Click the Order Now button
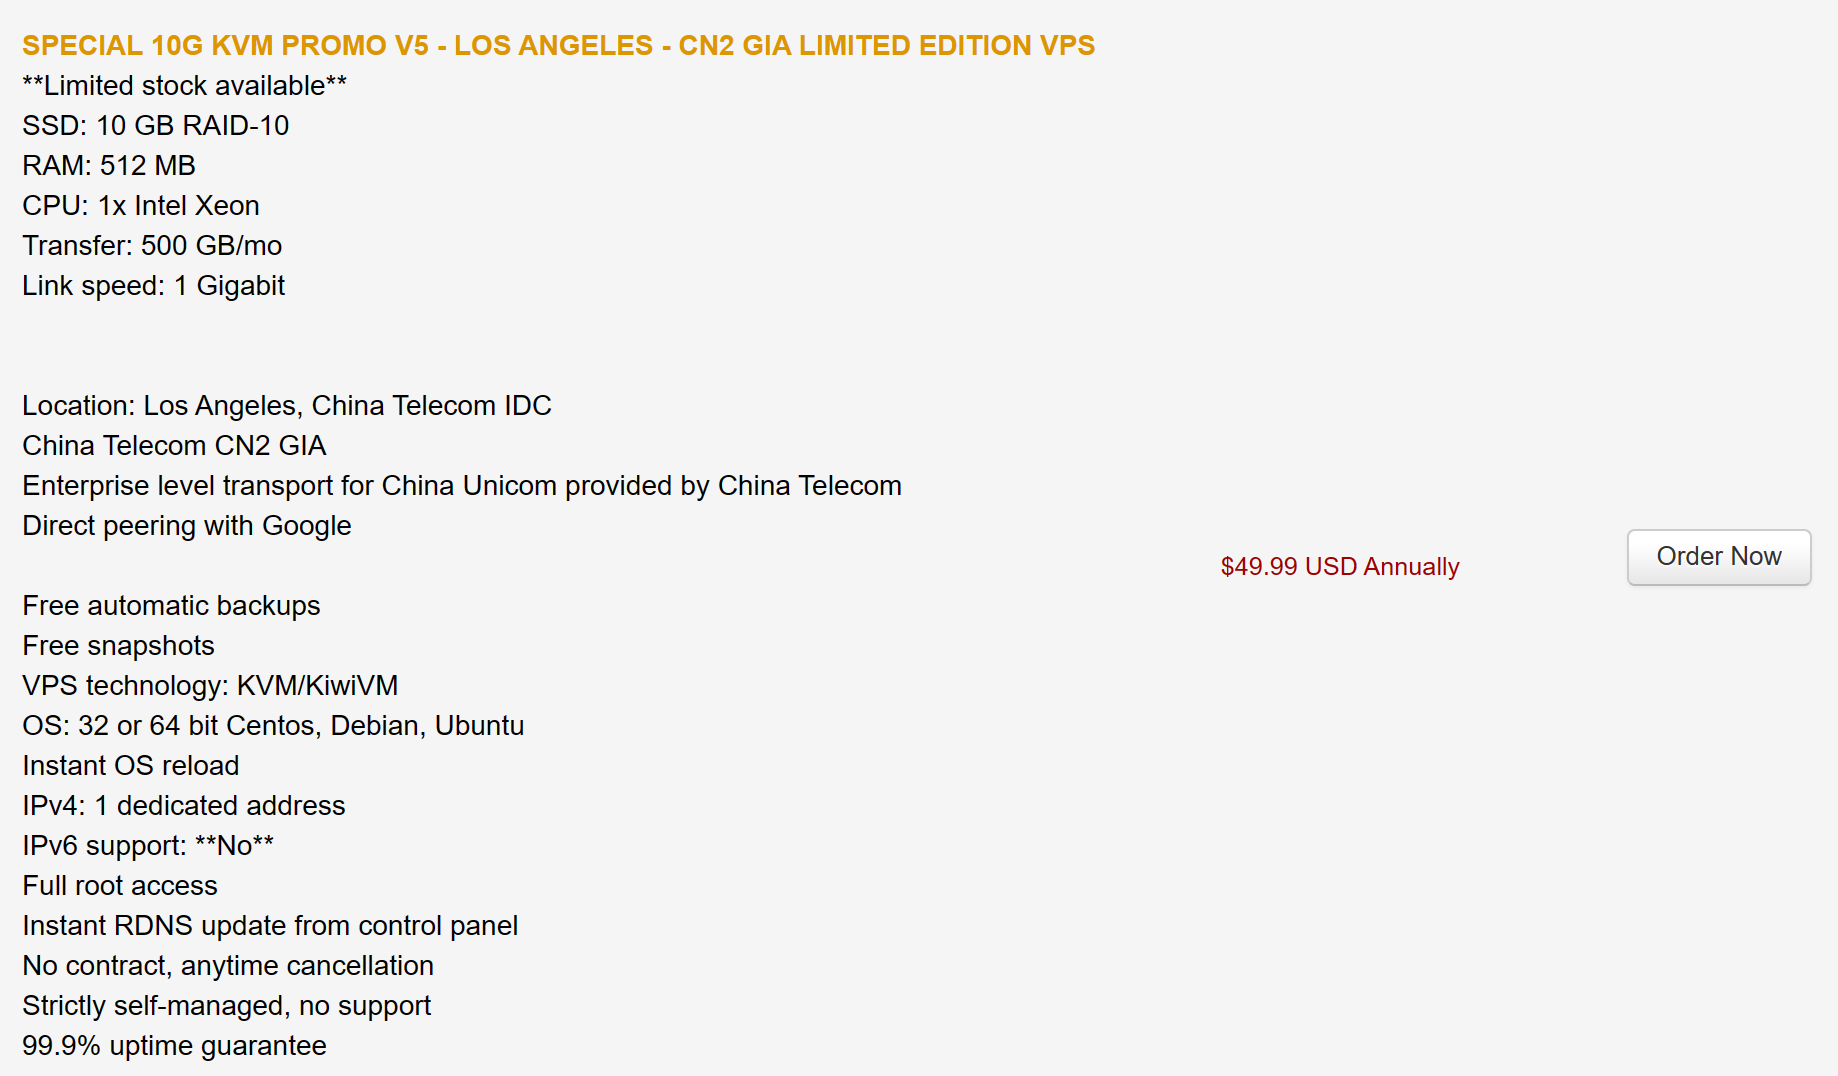This screenshot has width=1838, height=1076. coord(1718,557)
